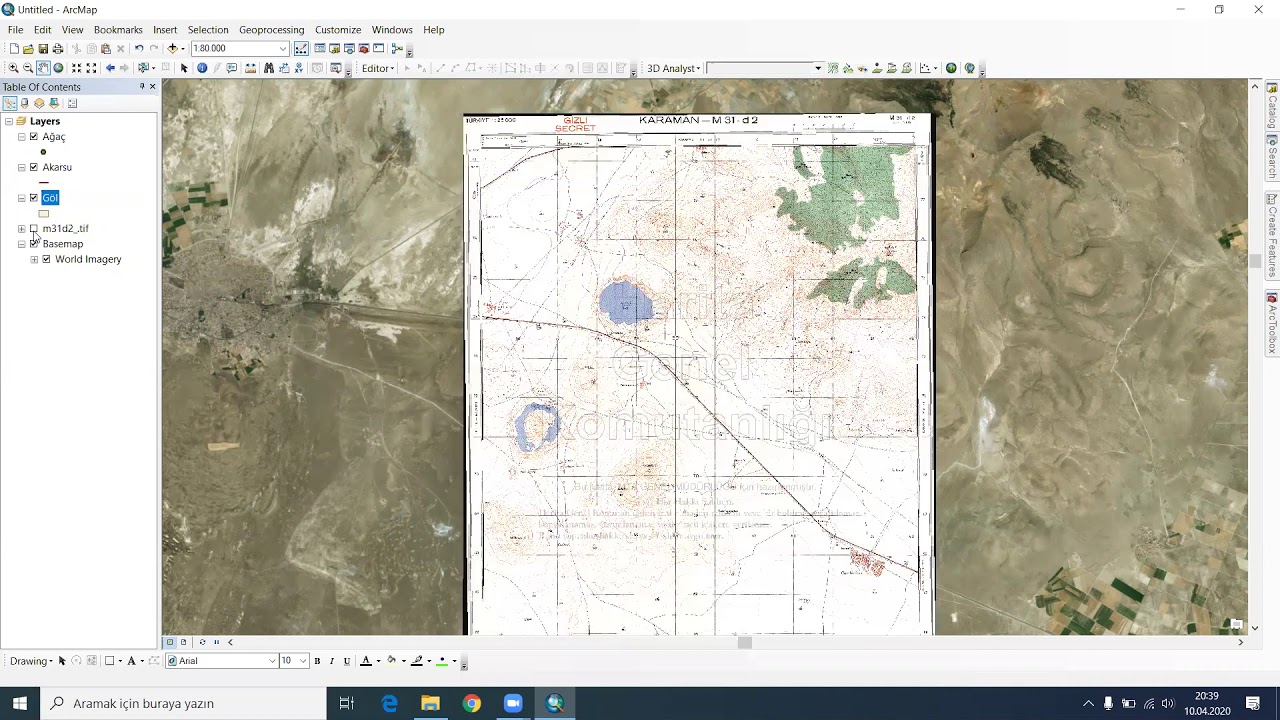Open the ArcToolbox window icon
1280x720 pixels.
point(364,48)
